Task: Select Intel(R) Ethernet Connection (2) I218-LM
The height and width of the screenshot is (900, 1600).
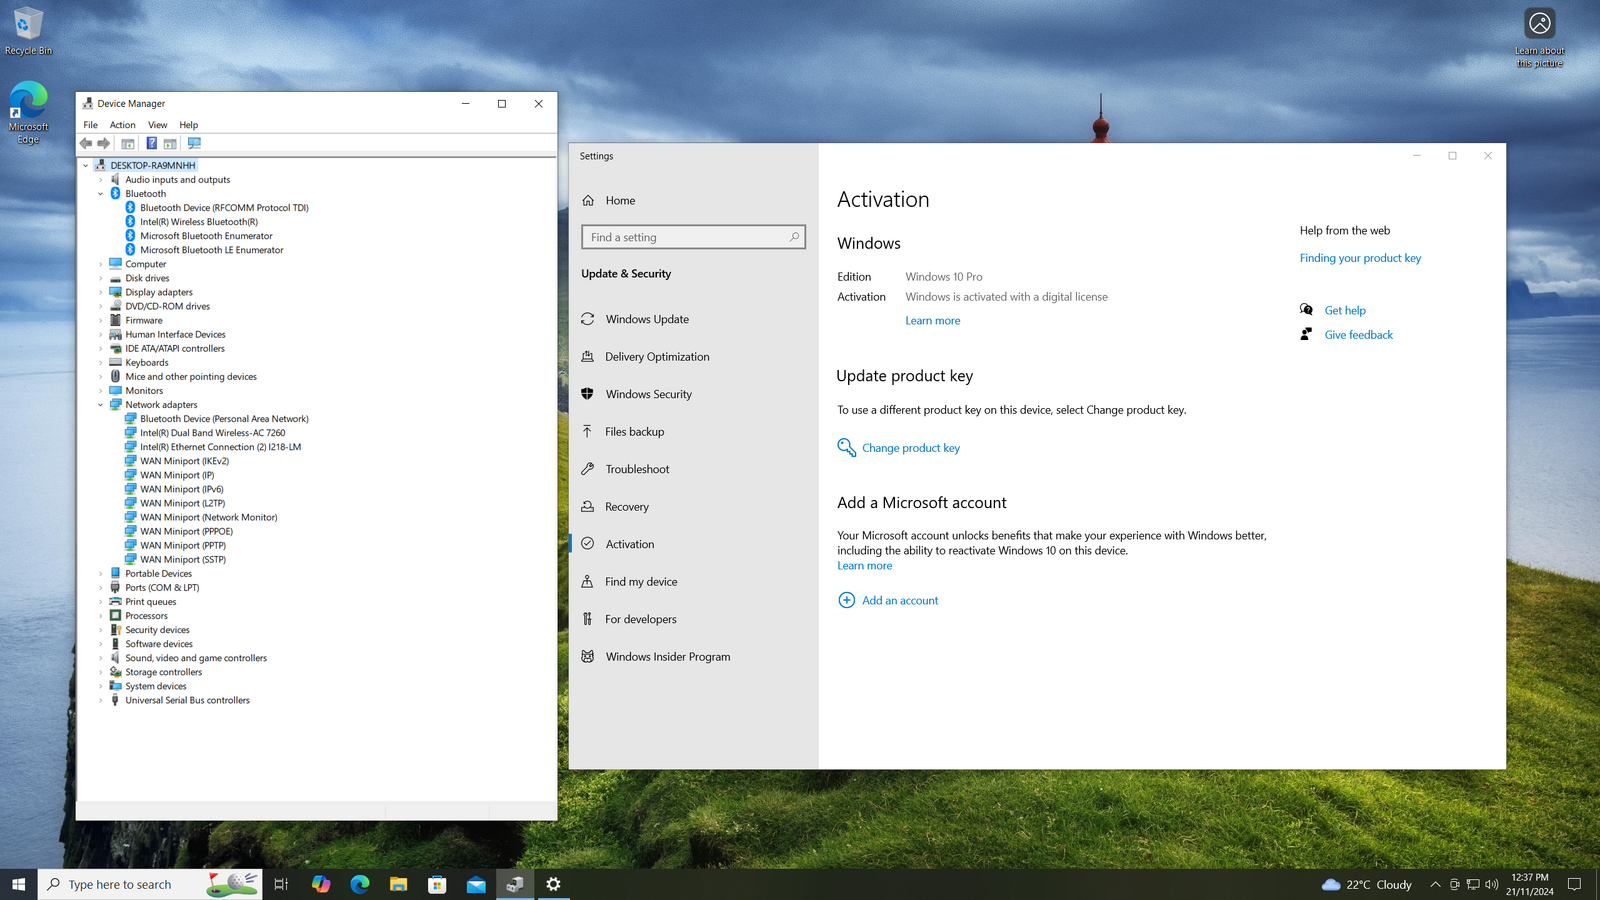Action: [x=220, y=447]
